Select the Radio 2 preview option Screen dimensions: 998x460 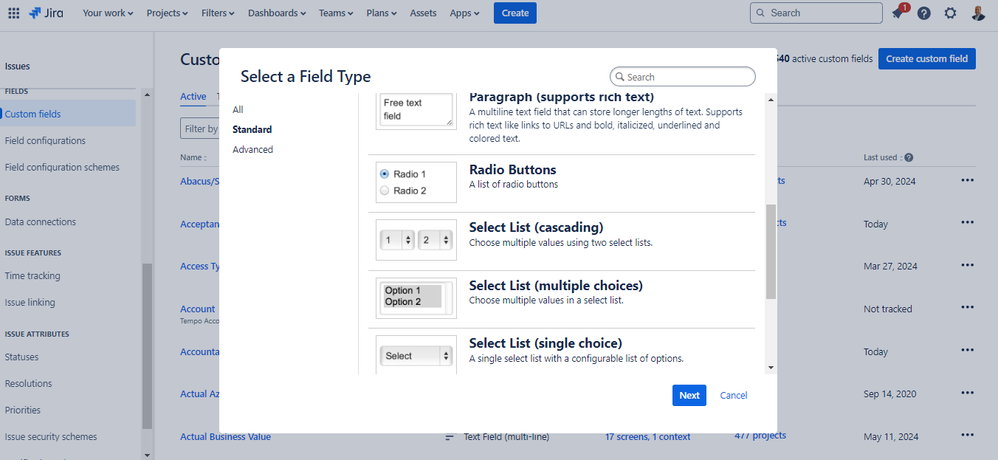pos(385,191)
